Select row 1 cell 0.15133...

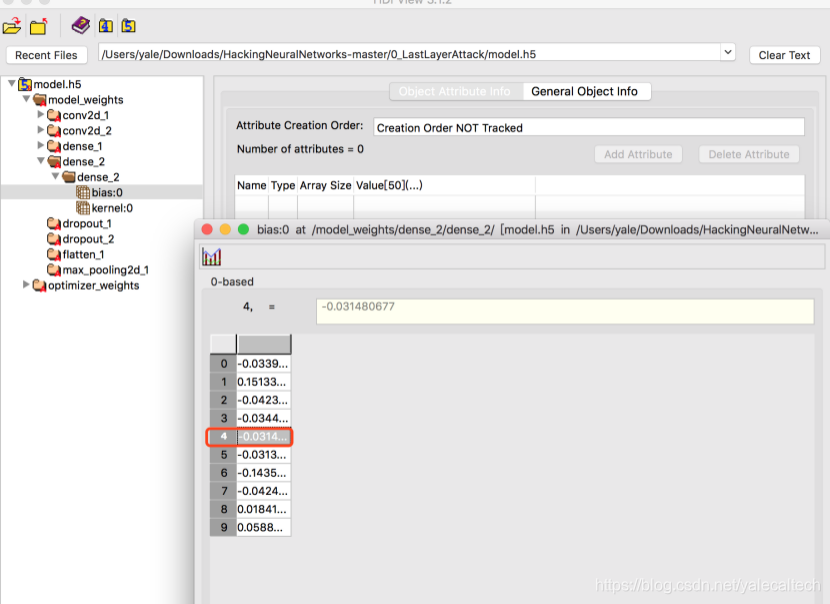(x=264, y=382)
